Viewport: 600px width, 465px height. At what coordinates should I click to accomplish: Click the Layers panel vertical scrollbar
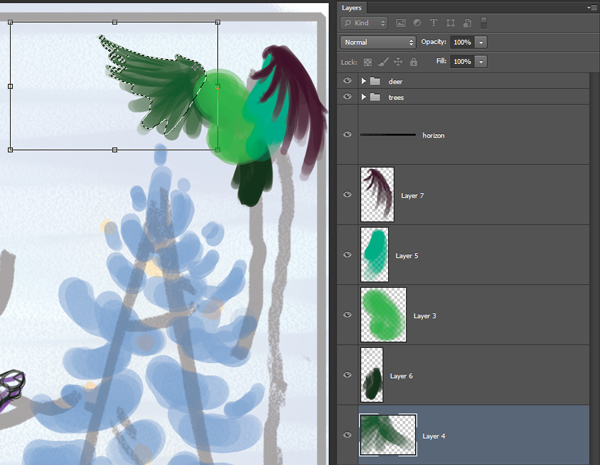[x=594, y=268]
